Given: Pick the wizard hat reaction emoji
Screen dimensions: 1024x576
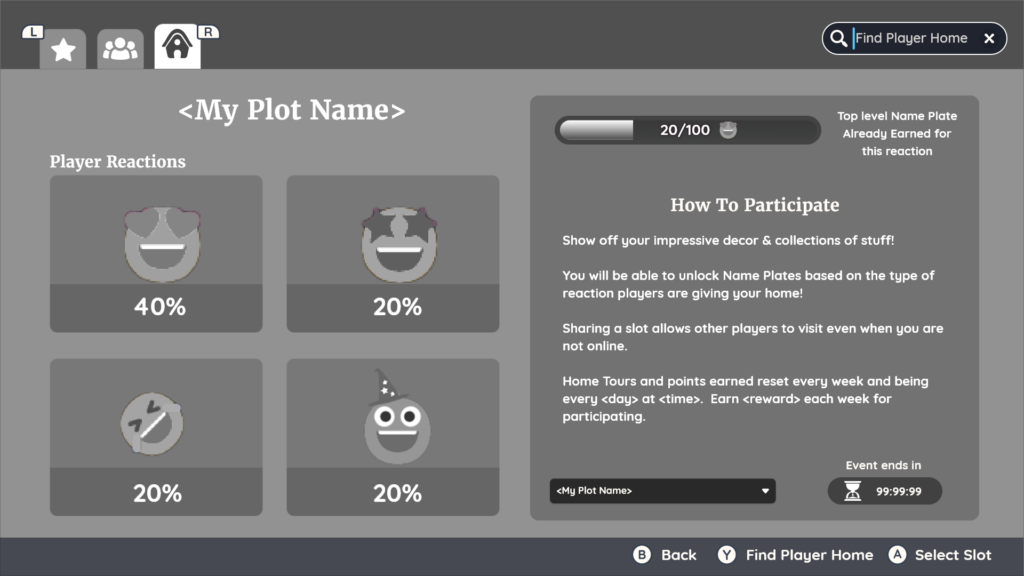Looking at the screenshot, I should (x=397, y=417).
